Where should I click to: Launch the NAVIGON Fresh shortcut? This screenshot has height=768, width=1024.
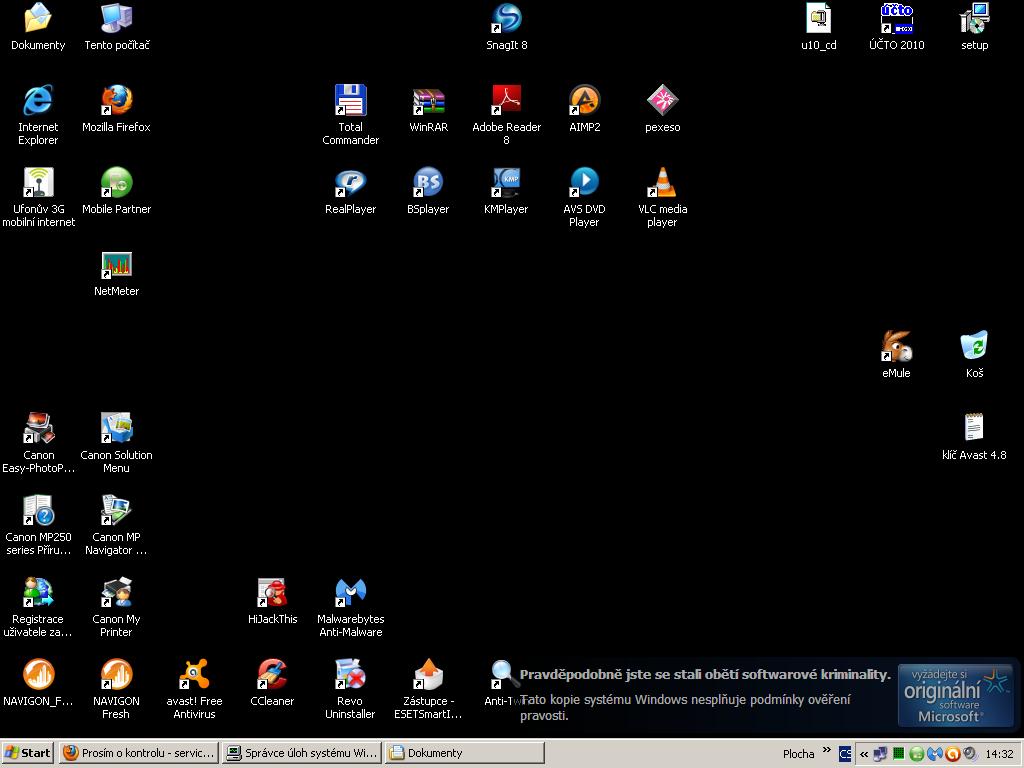click(117, 674)
